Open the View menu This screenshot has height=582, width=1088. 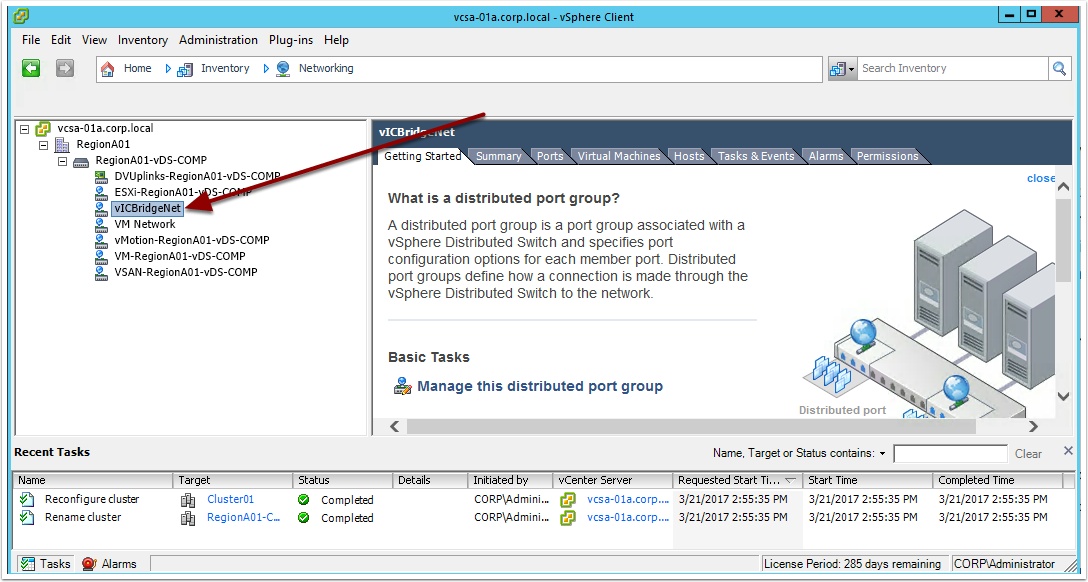(94, 40)
